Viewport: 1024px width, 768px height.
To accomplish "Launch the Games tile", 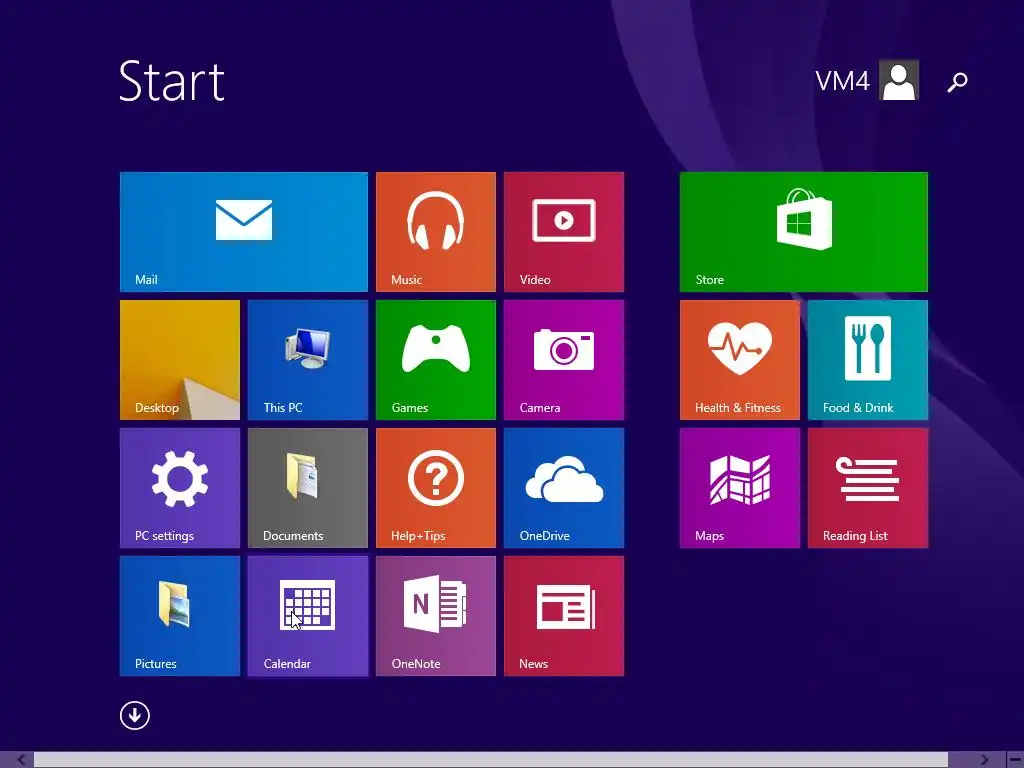I will [x=436, y=360].
